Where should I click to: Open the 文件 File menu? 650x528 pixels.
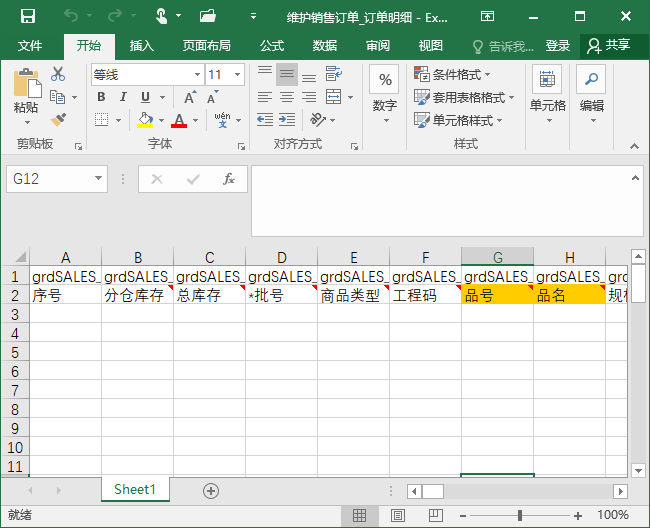[x=30, y=45]
